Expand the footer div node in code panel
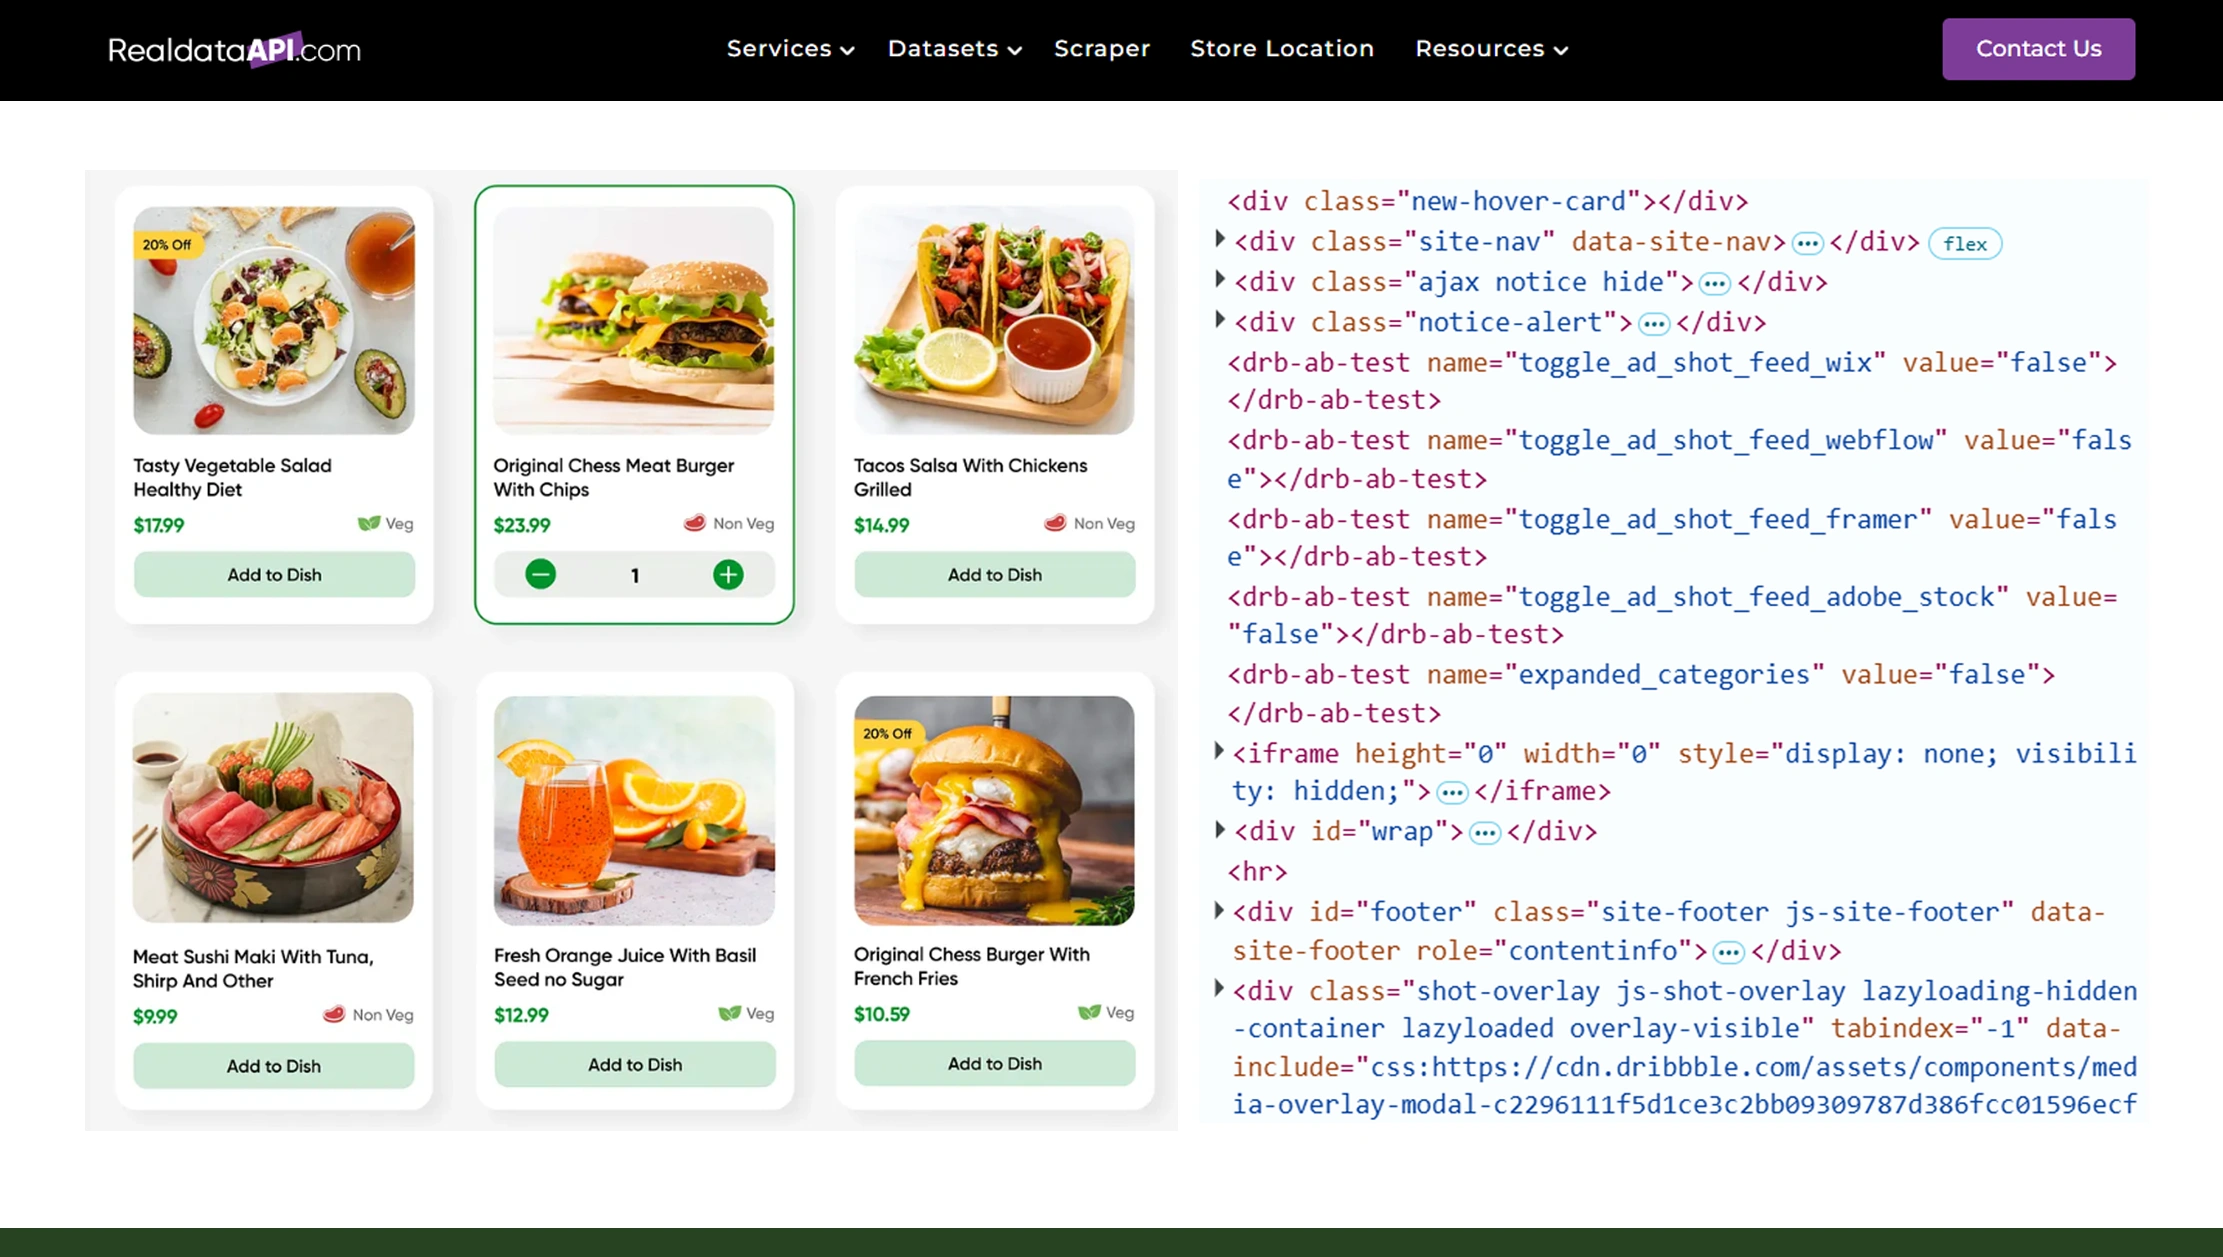Image resolution: width=2223 pixels, height=1257 pixels. (1219, 910)
